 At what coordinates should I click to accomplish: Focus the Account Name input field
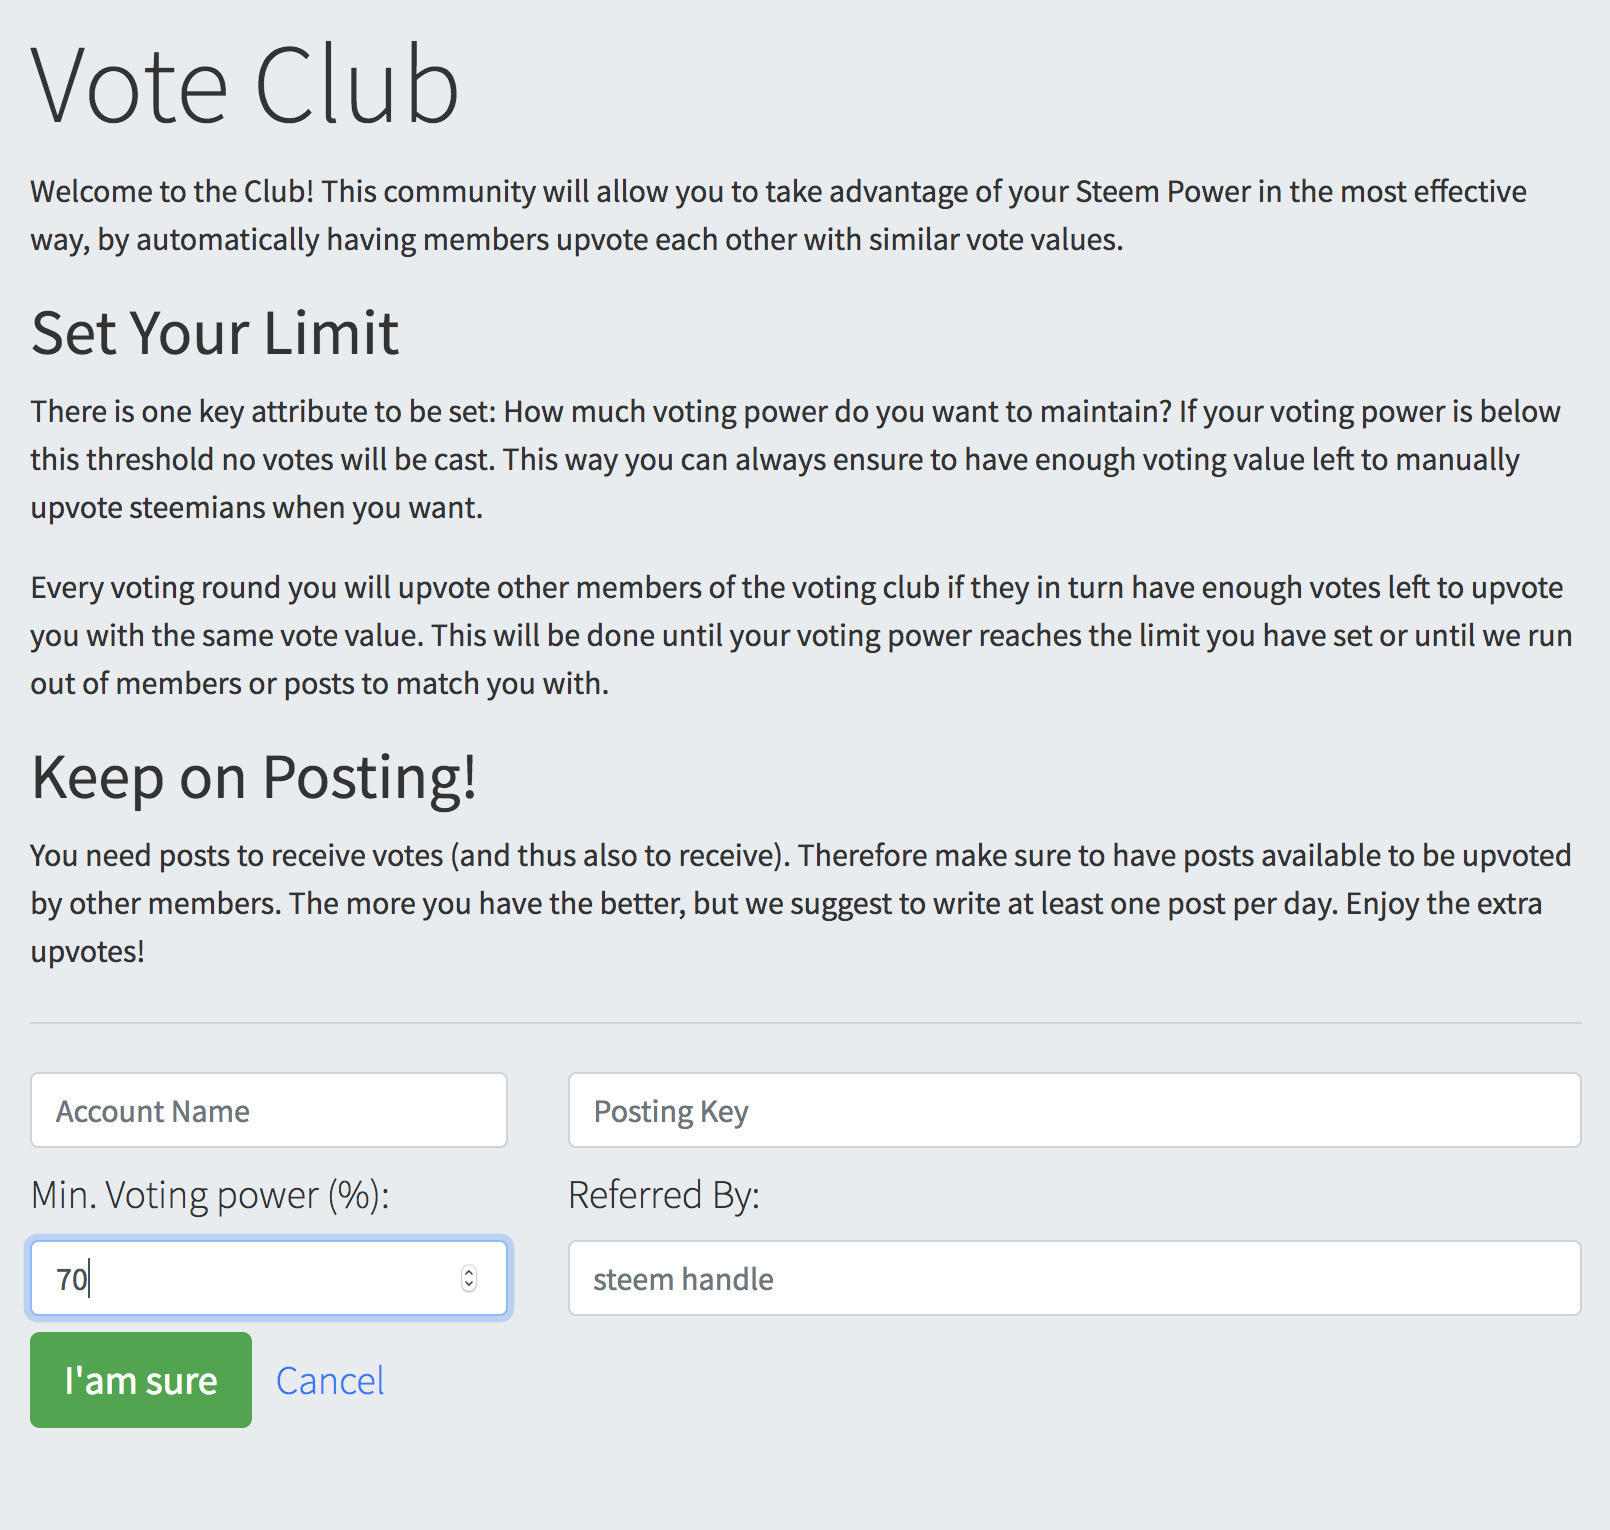tap(269, 1110)
